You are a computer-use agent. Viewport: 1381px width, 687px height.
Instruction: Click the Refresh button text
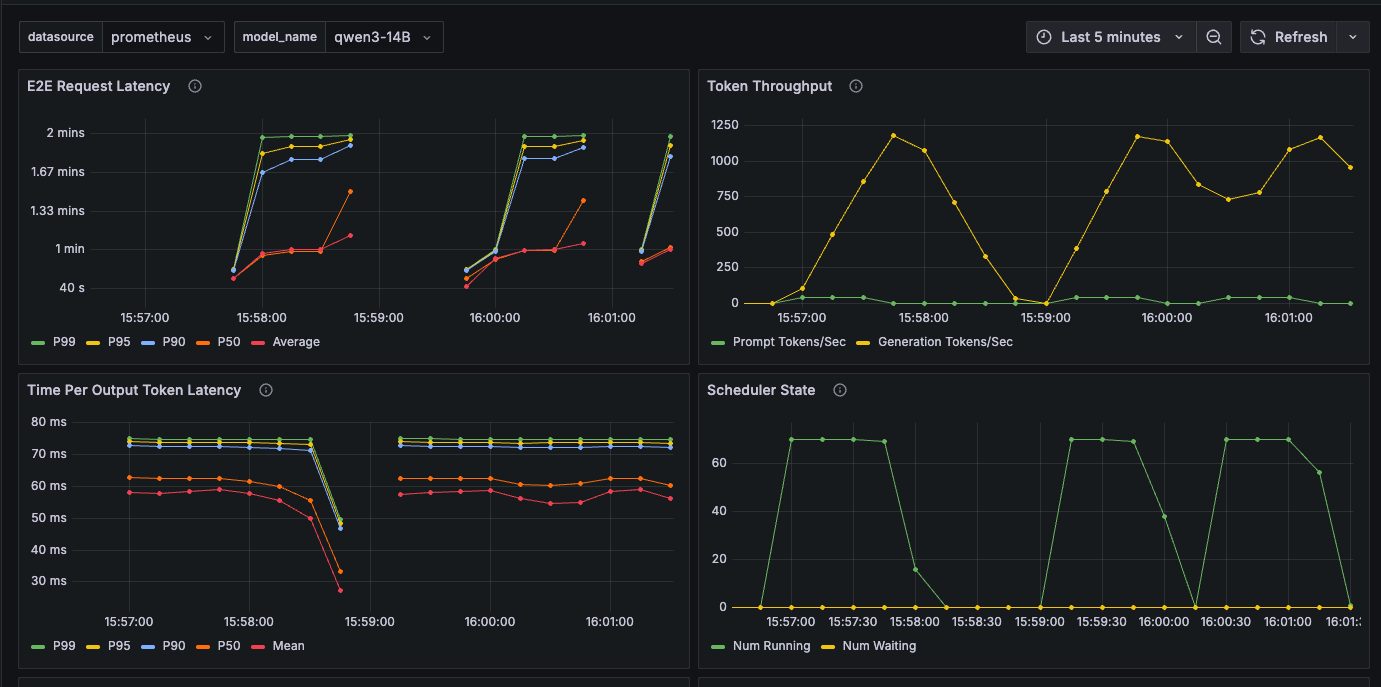[x=1301, y=37]
